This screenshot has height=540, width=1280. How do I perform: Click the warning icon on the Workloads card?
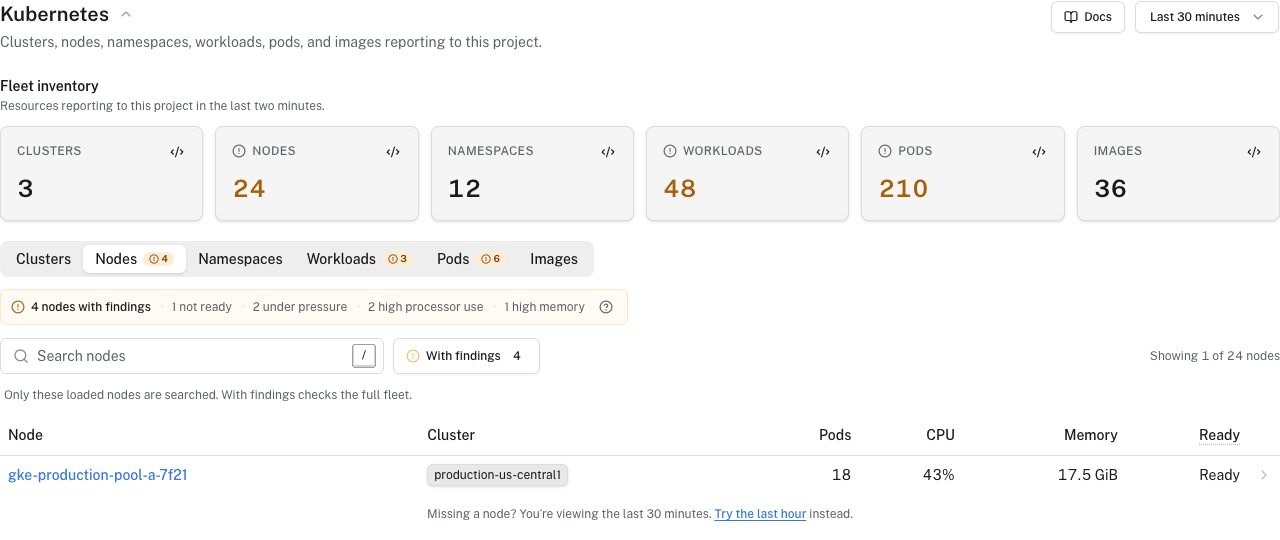click(670, 151)
